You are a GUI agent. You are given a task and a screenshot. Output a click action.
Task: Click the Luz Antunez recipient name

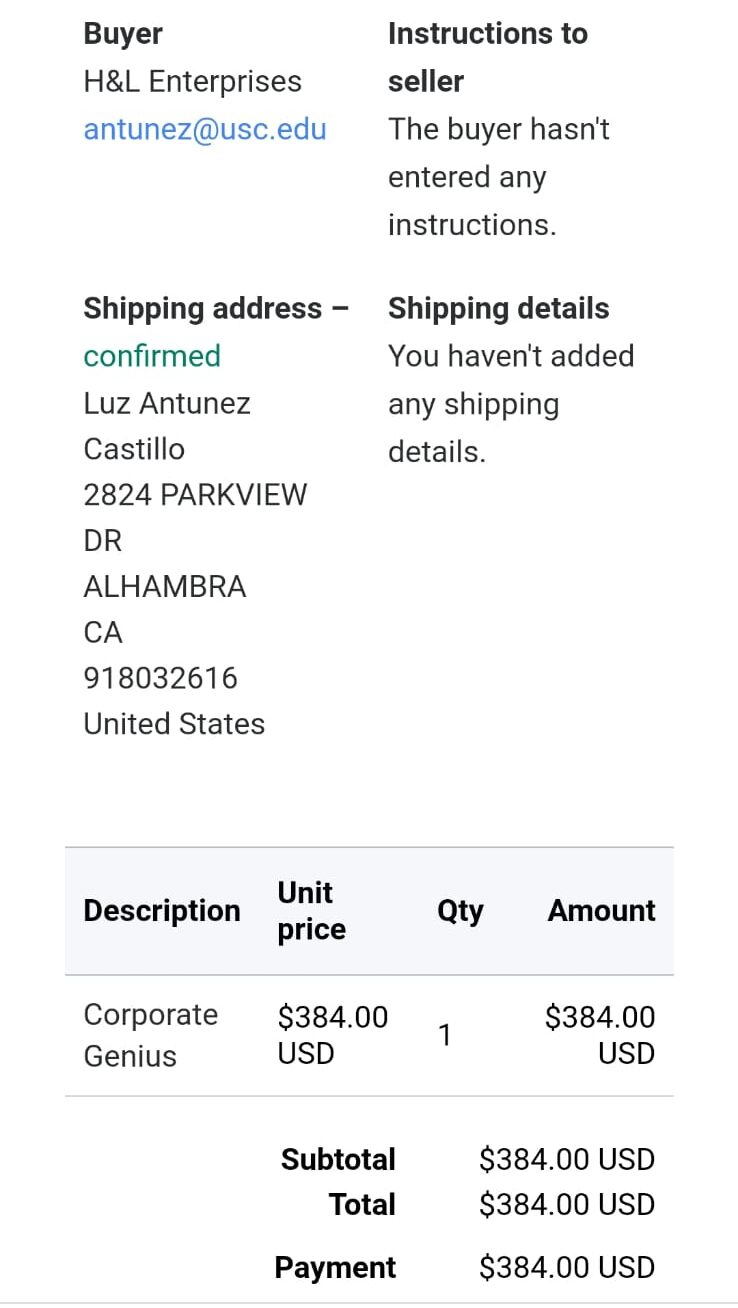point(167,404)
